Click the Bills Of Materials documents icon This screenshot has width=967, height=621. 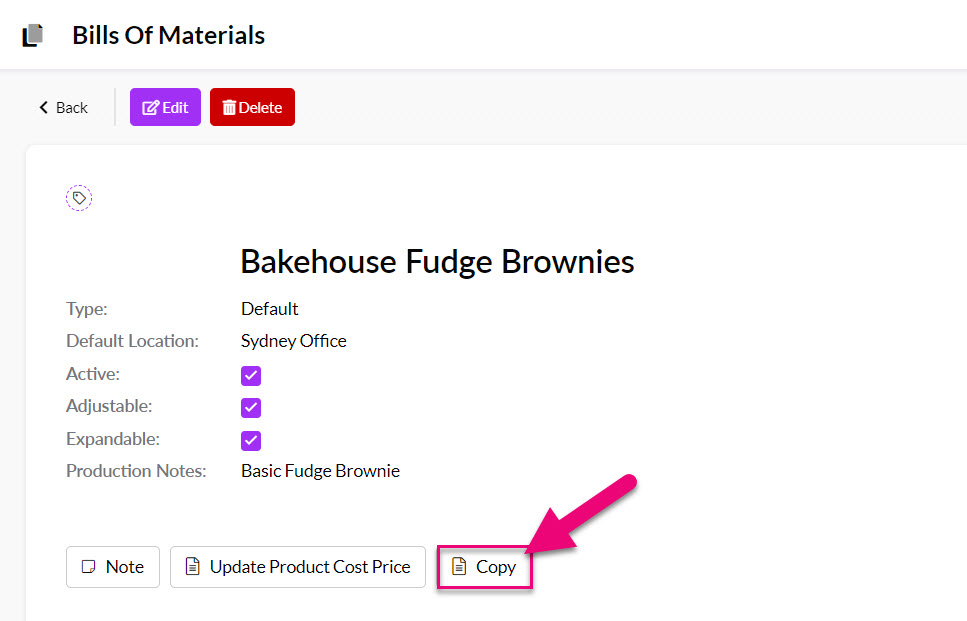(x=33, y=35)
